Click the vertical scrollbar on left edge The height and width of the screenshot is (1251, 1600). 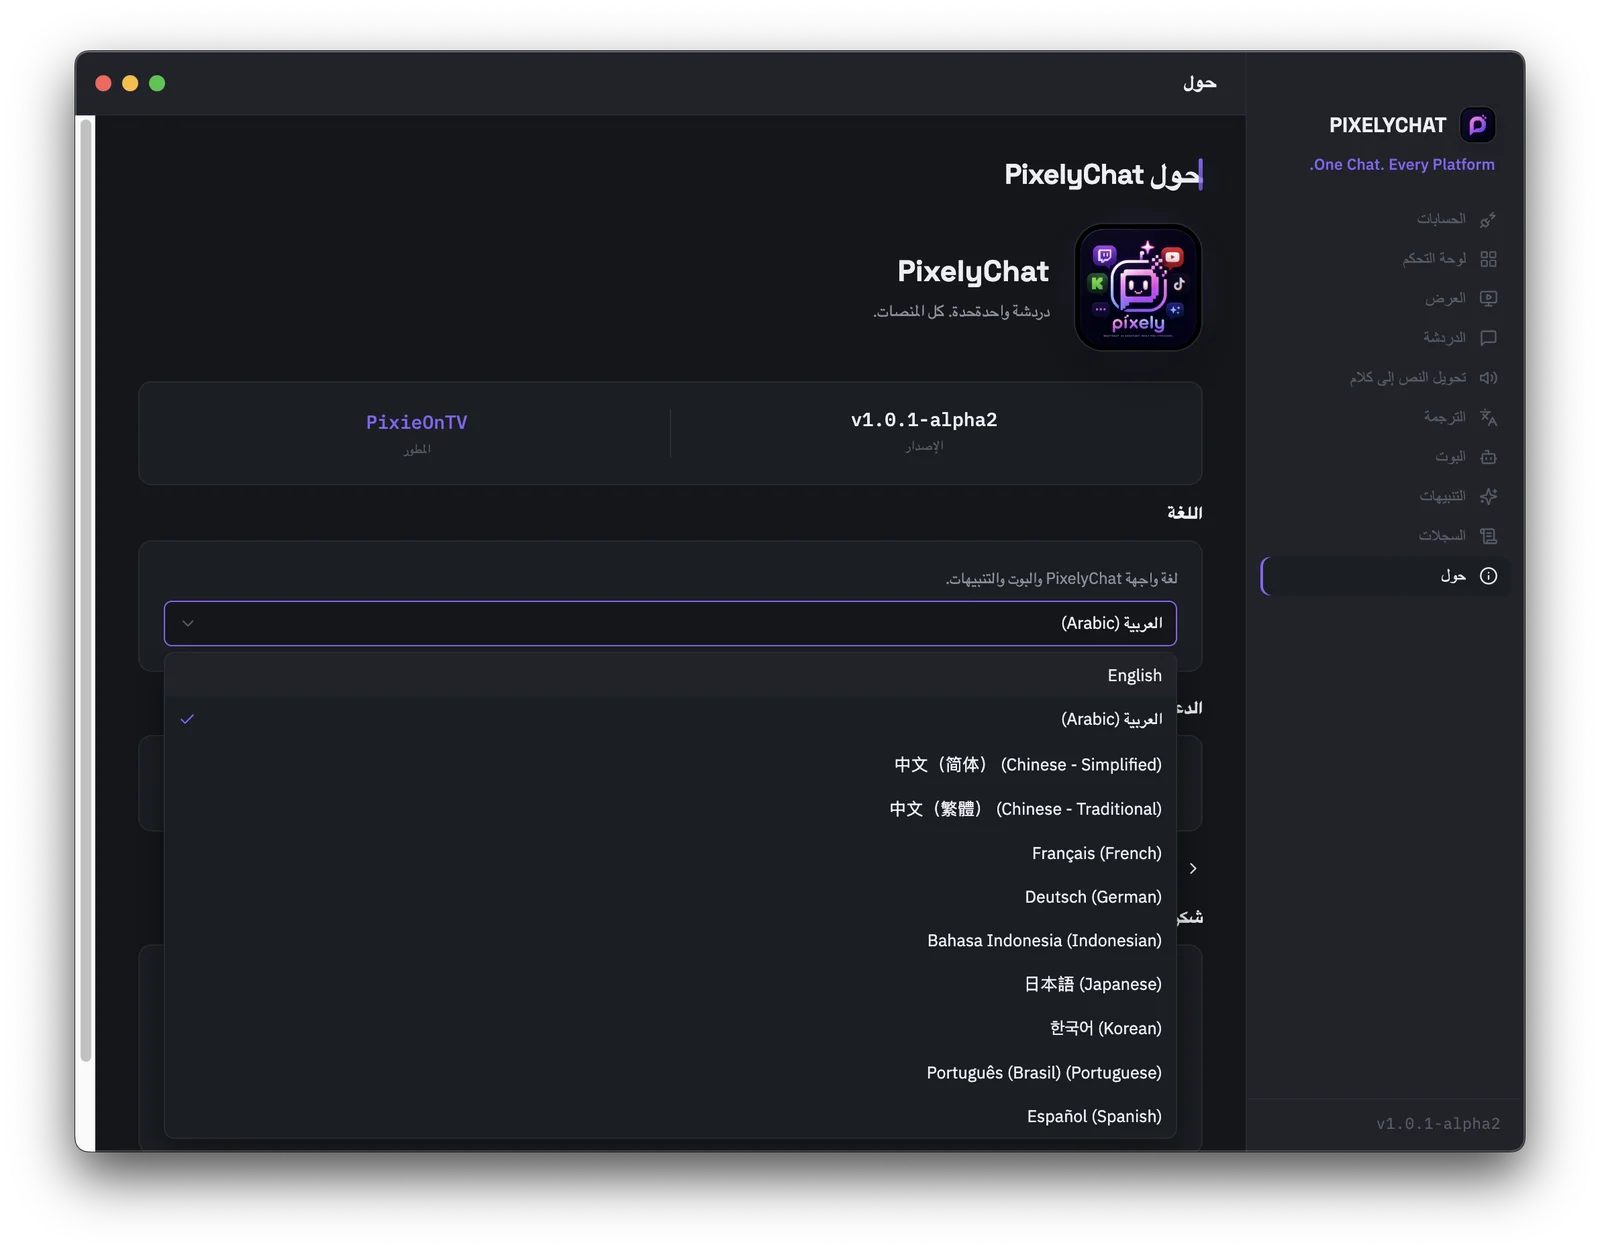pyautogui.click(x=86, y=590)
